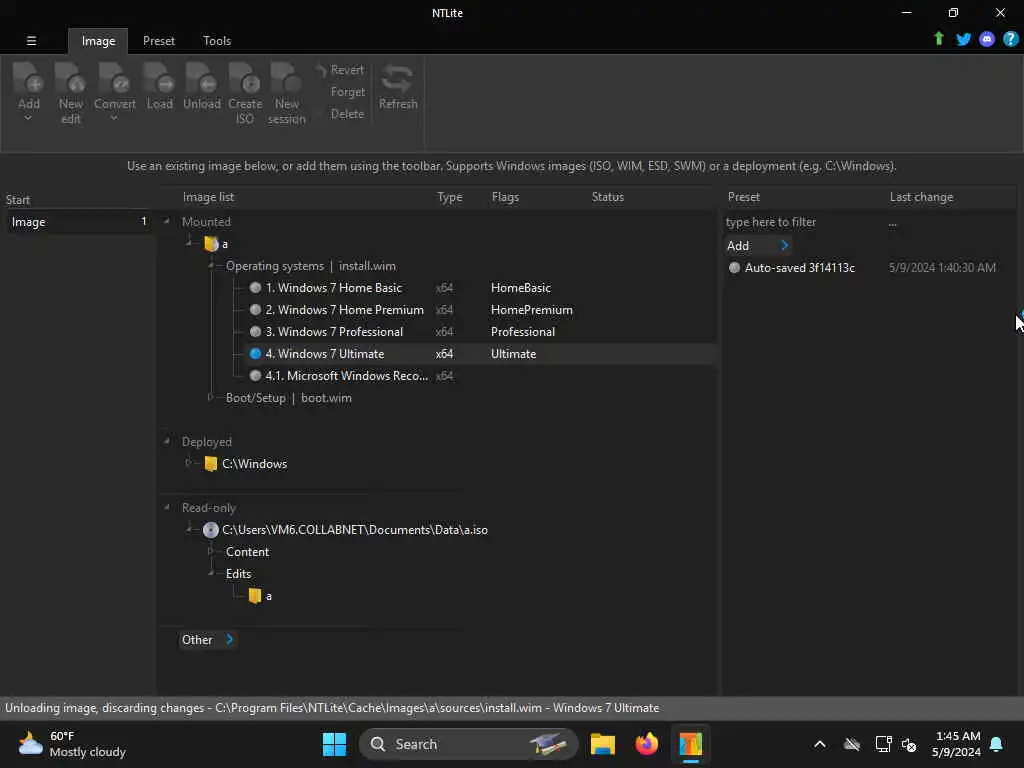The image size is (1024, 768).
Task: Click the C:\Windows folder icon
Action: tap(210, 464)
